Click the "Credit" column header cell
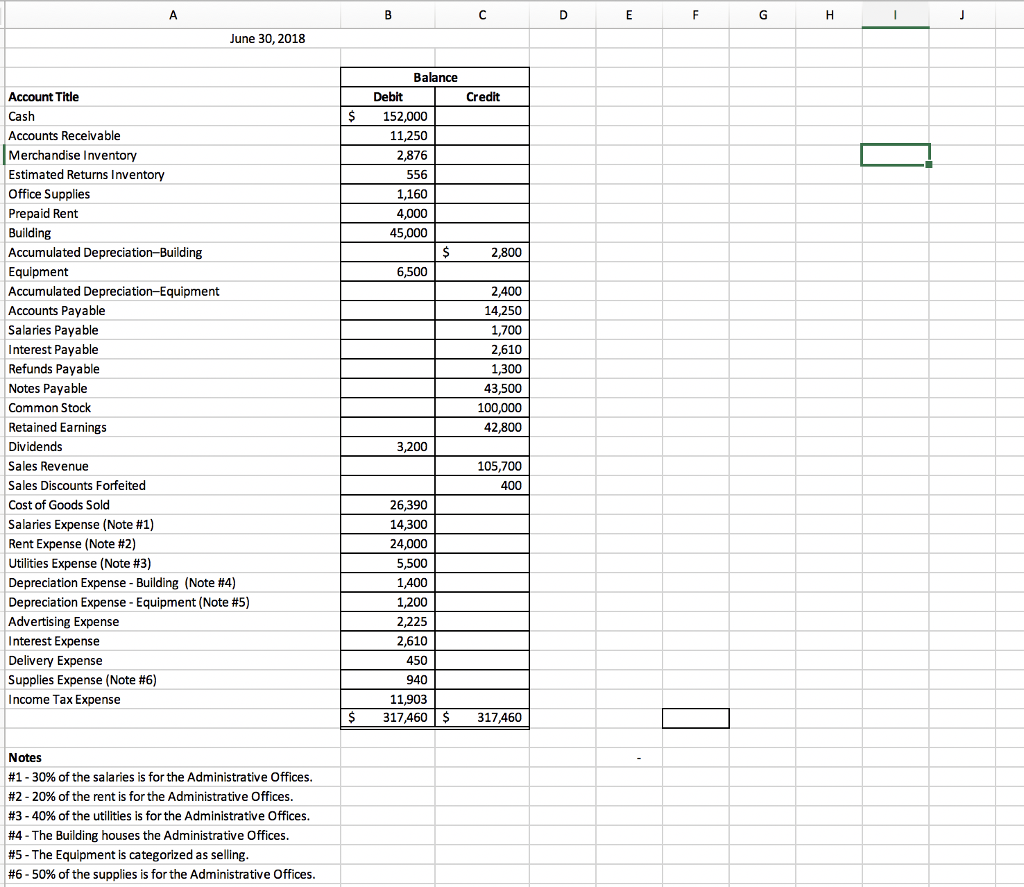The width and height of the screenshot is (1024, 887). (481, 96)
